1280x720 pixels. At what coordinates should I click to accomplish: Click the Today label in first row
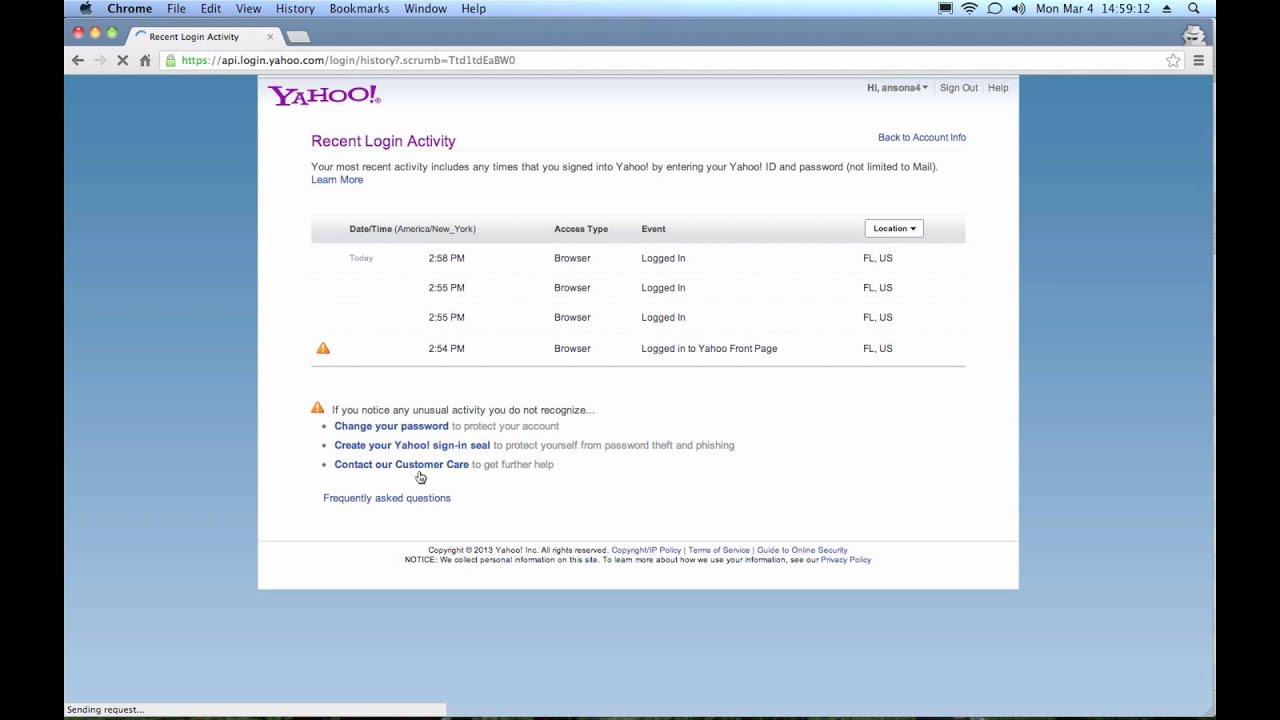click(361, 258)
